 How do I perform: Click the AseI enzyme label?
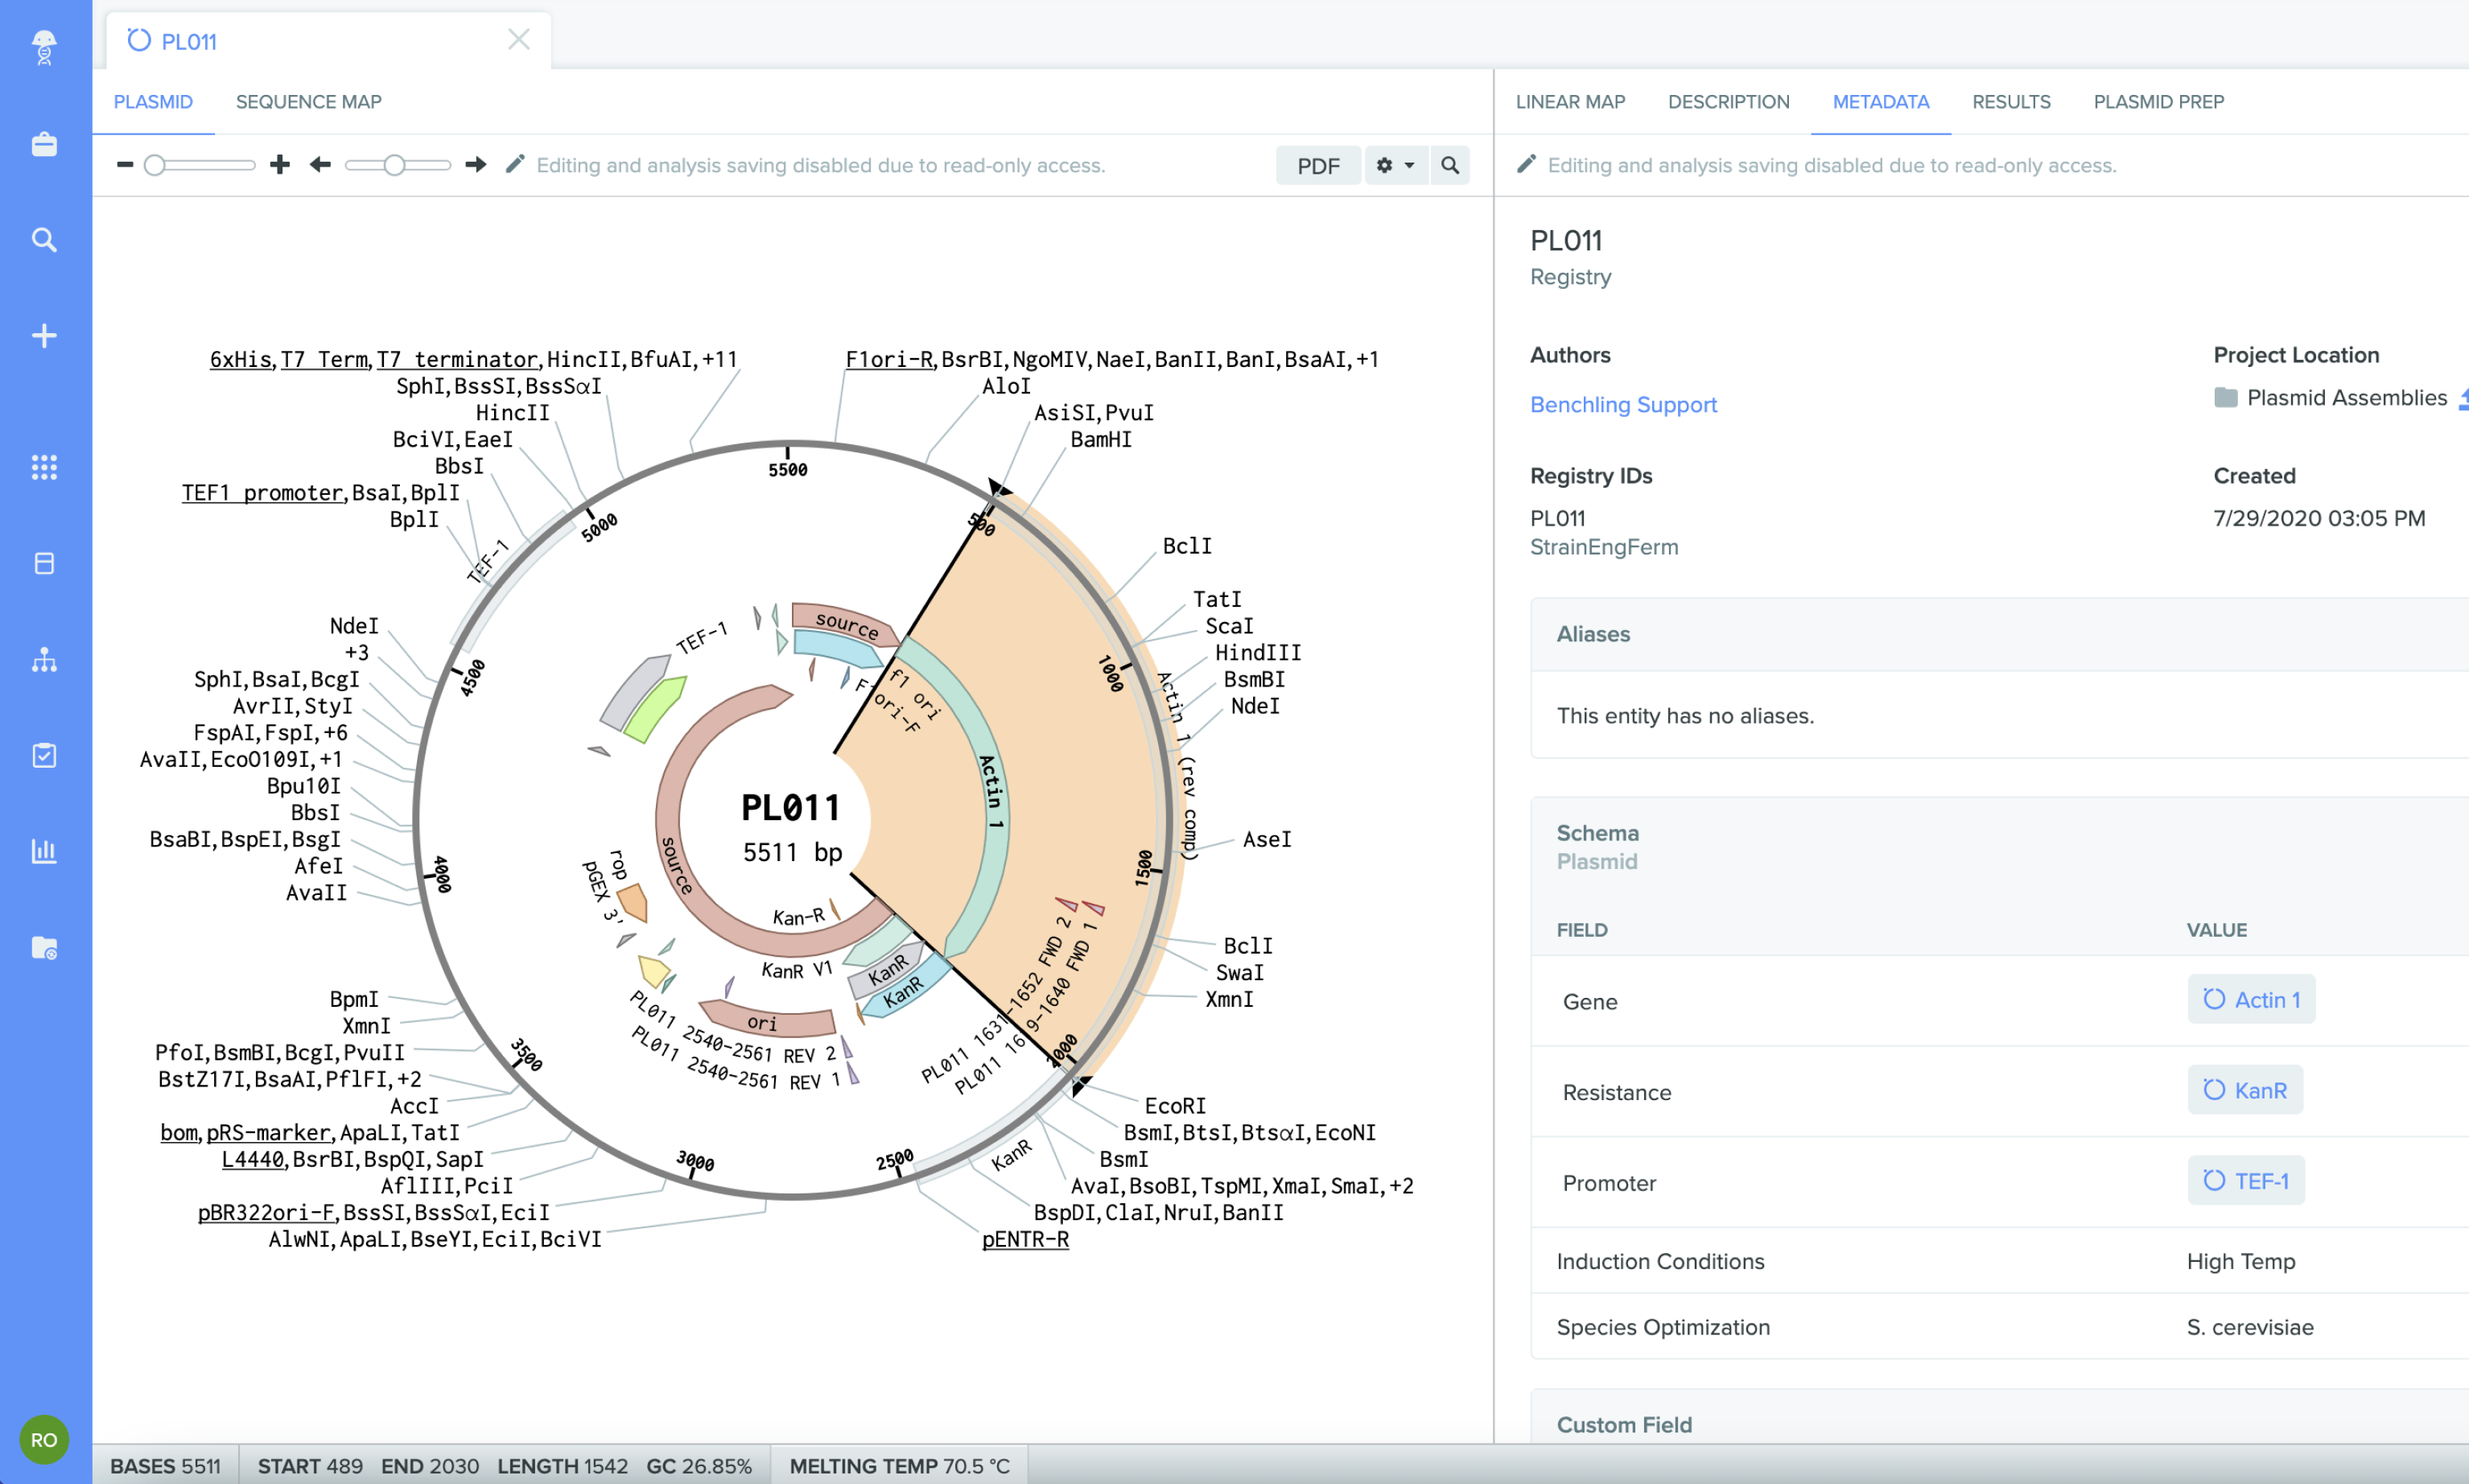(x=1267, y=839)
